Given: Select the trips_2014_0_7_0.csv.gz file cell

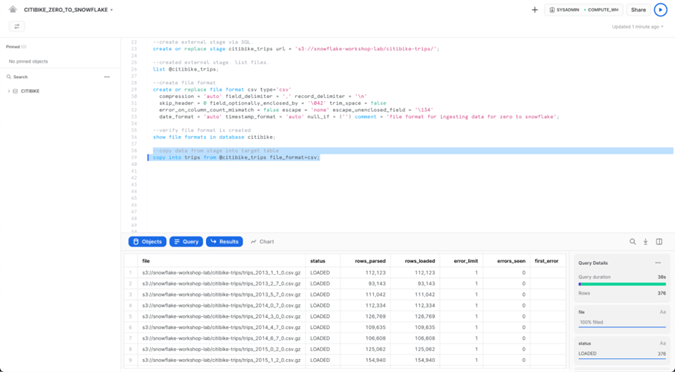Looking at the screenshot, I should tap(221, 306).
